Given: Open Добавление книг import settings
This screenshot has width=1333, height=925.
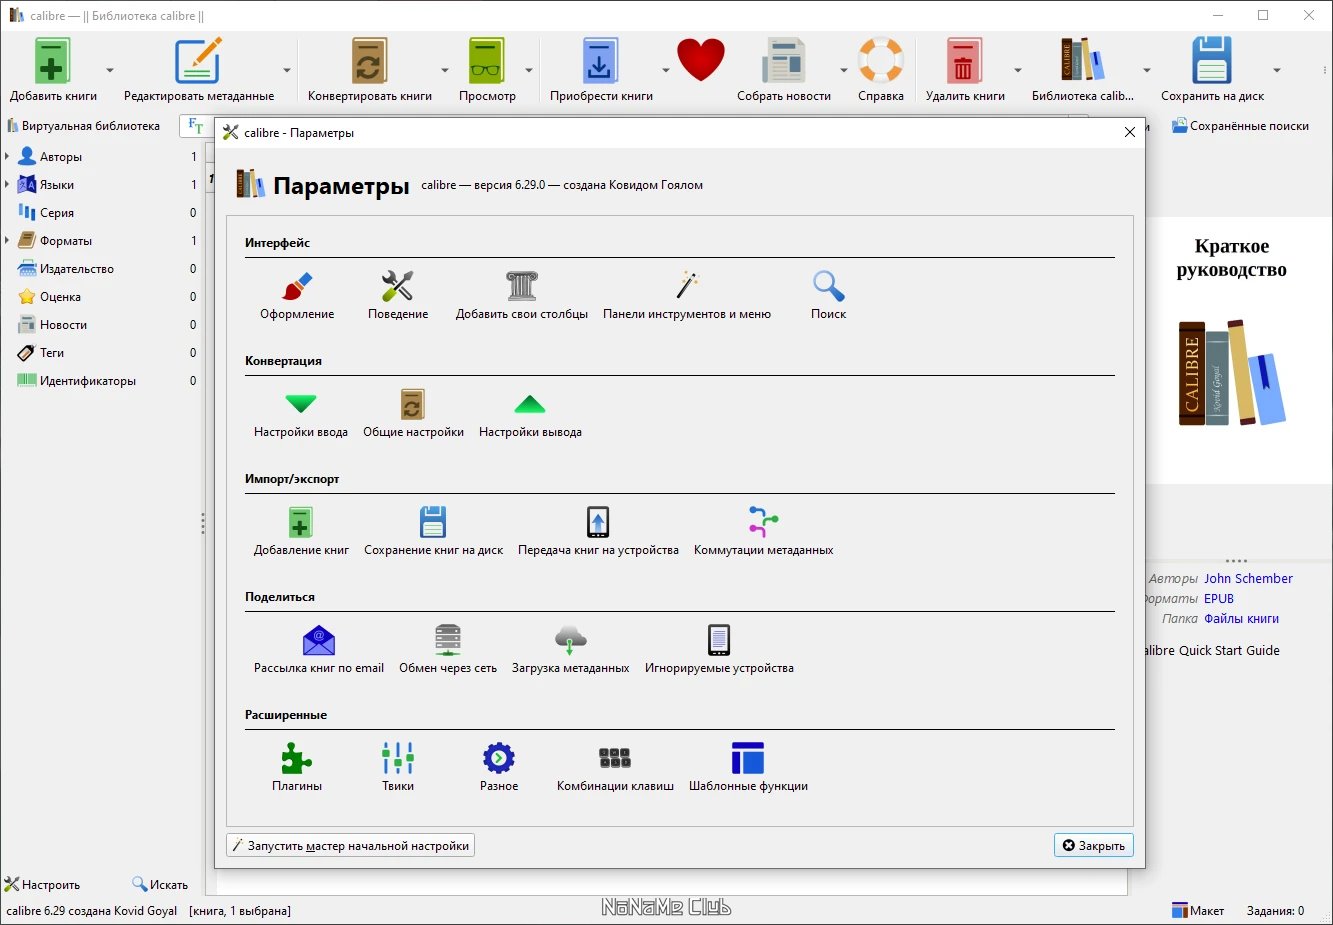Looking at the screenshot, I should (x=301, y=532).
